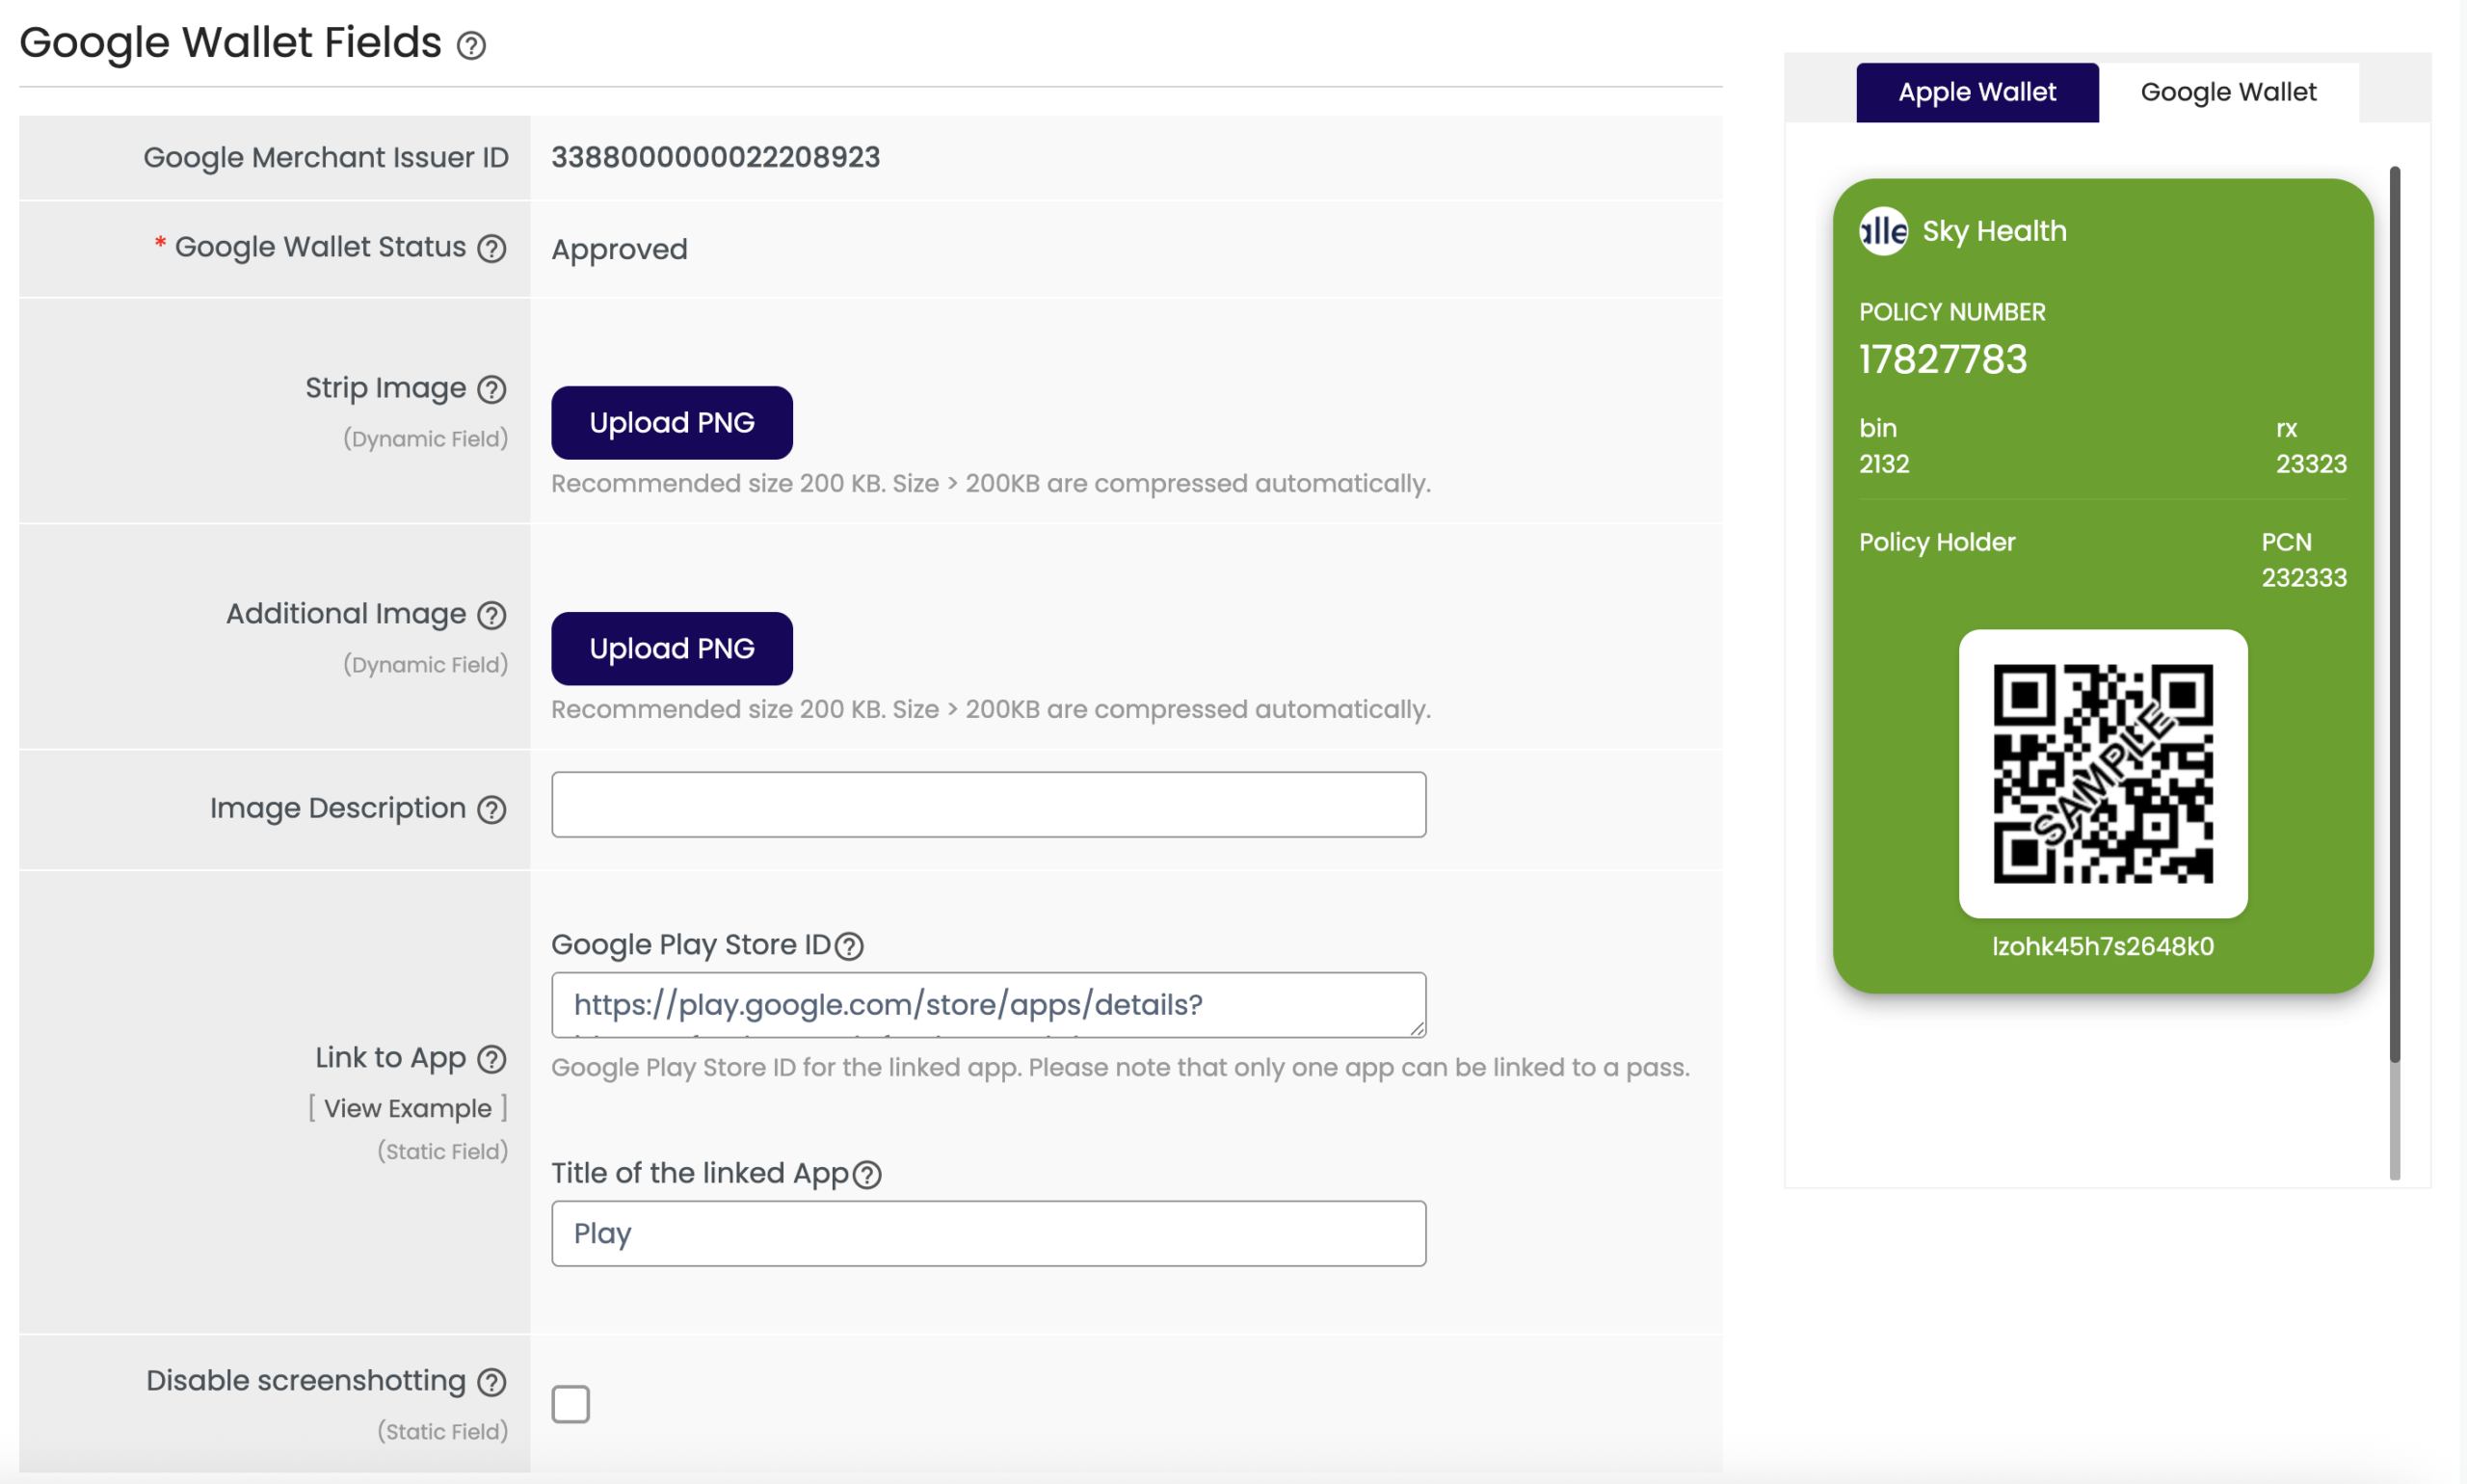Click bin value 2132 on pass
Screen dimensions: 2467x1484
[1884, 464]
